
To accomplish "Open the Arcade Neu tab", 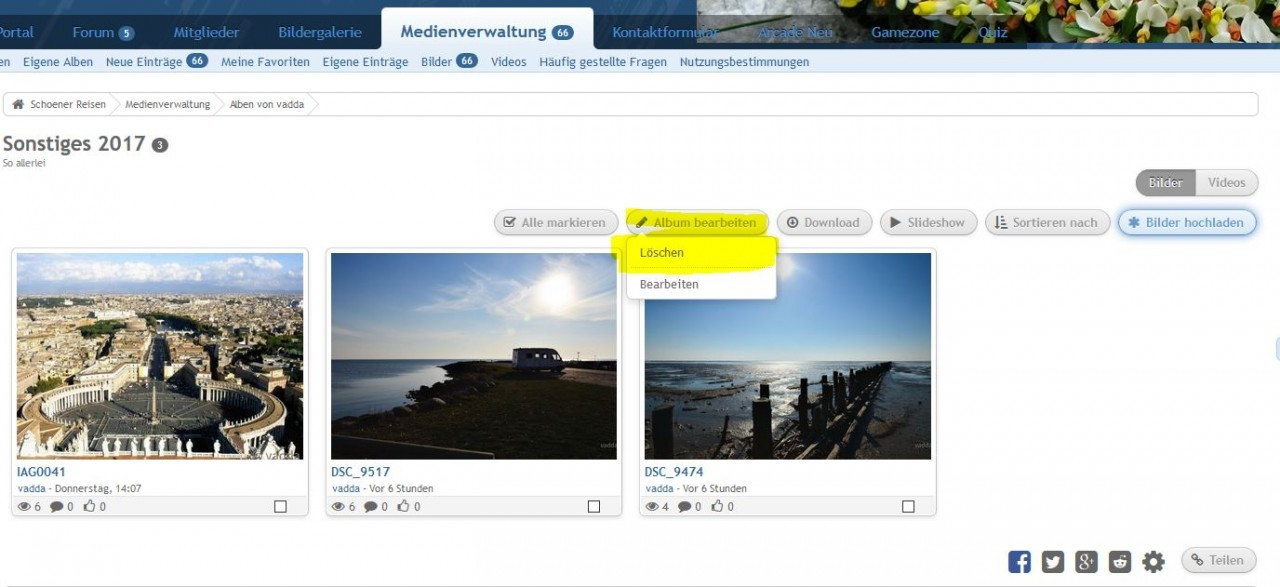I will coord(795,32).
